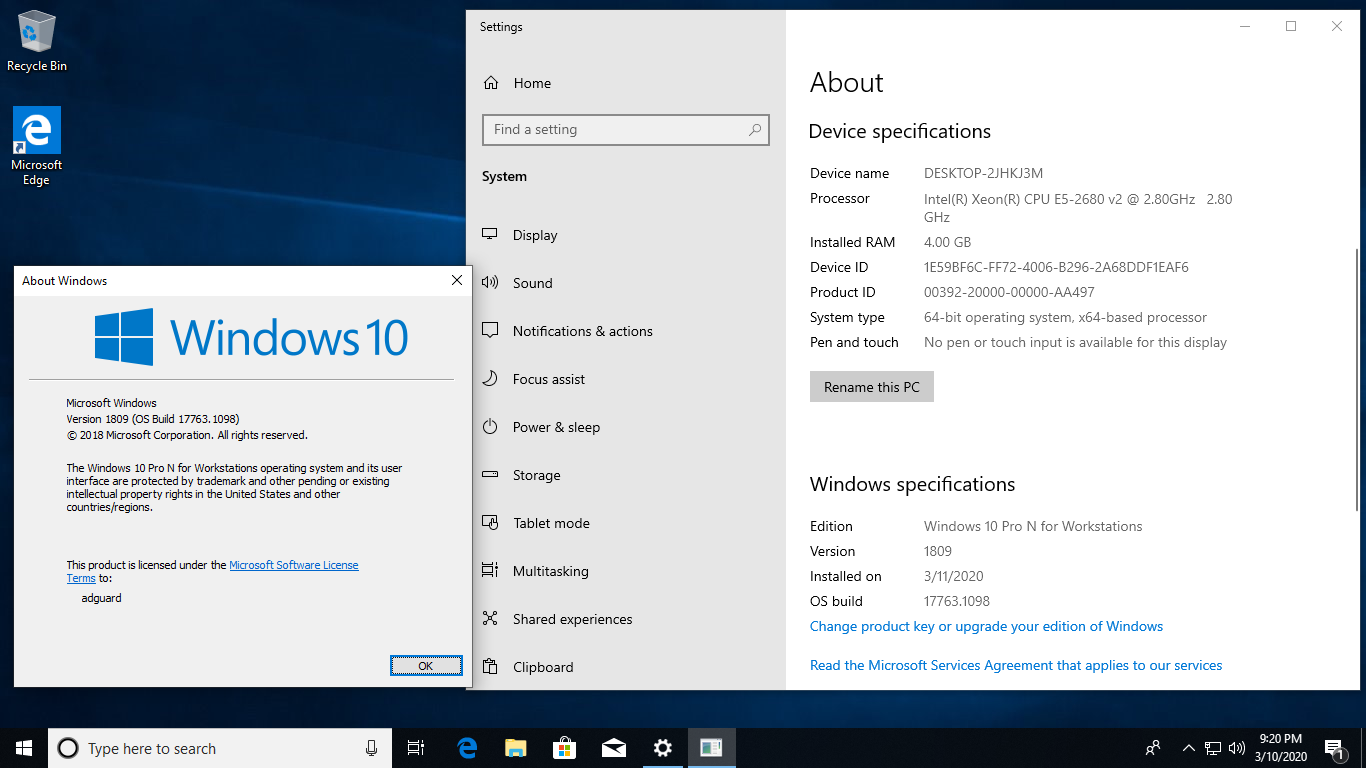
Task: Click the Multitasking icon
Action: pyautogui.click(x=490, y=571)
